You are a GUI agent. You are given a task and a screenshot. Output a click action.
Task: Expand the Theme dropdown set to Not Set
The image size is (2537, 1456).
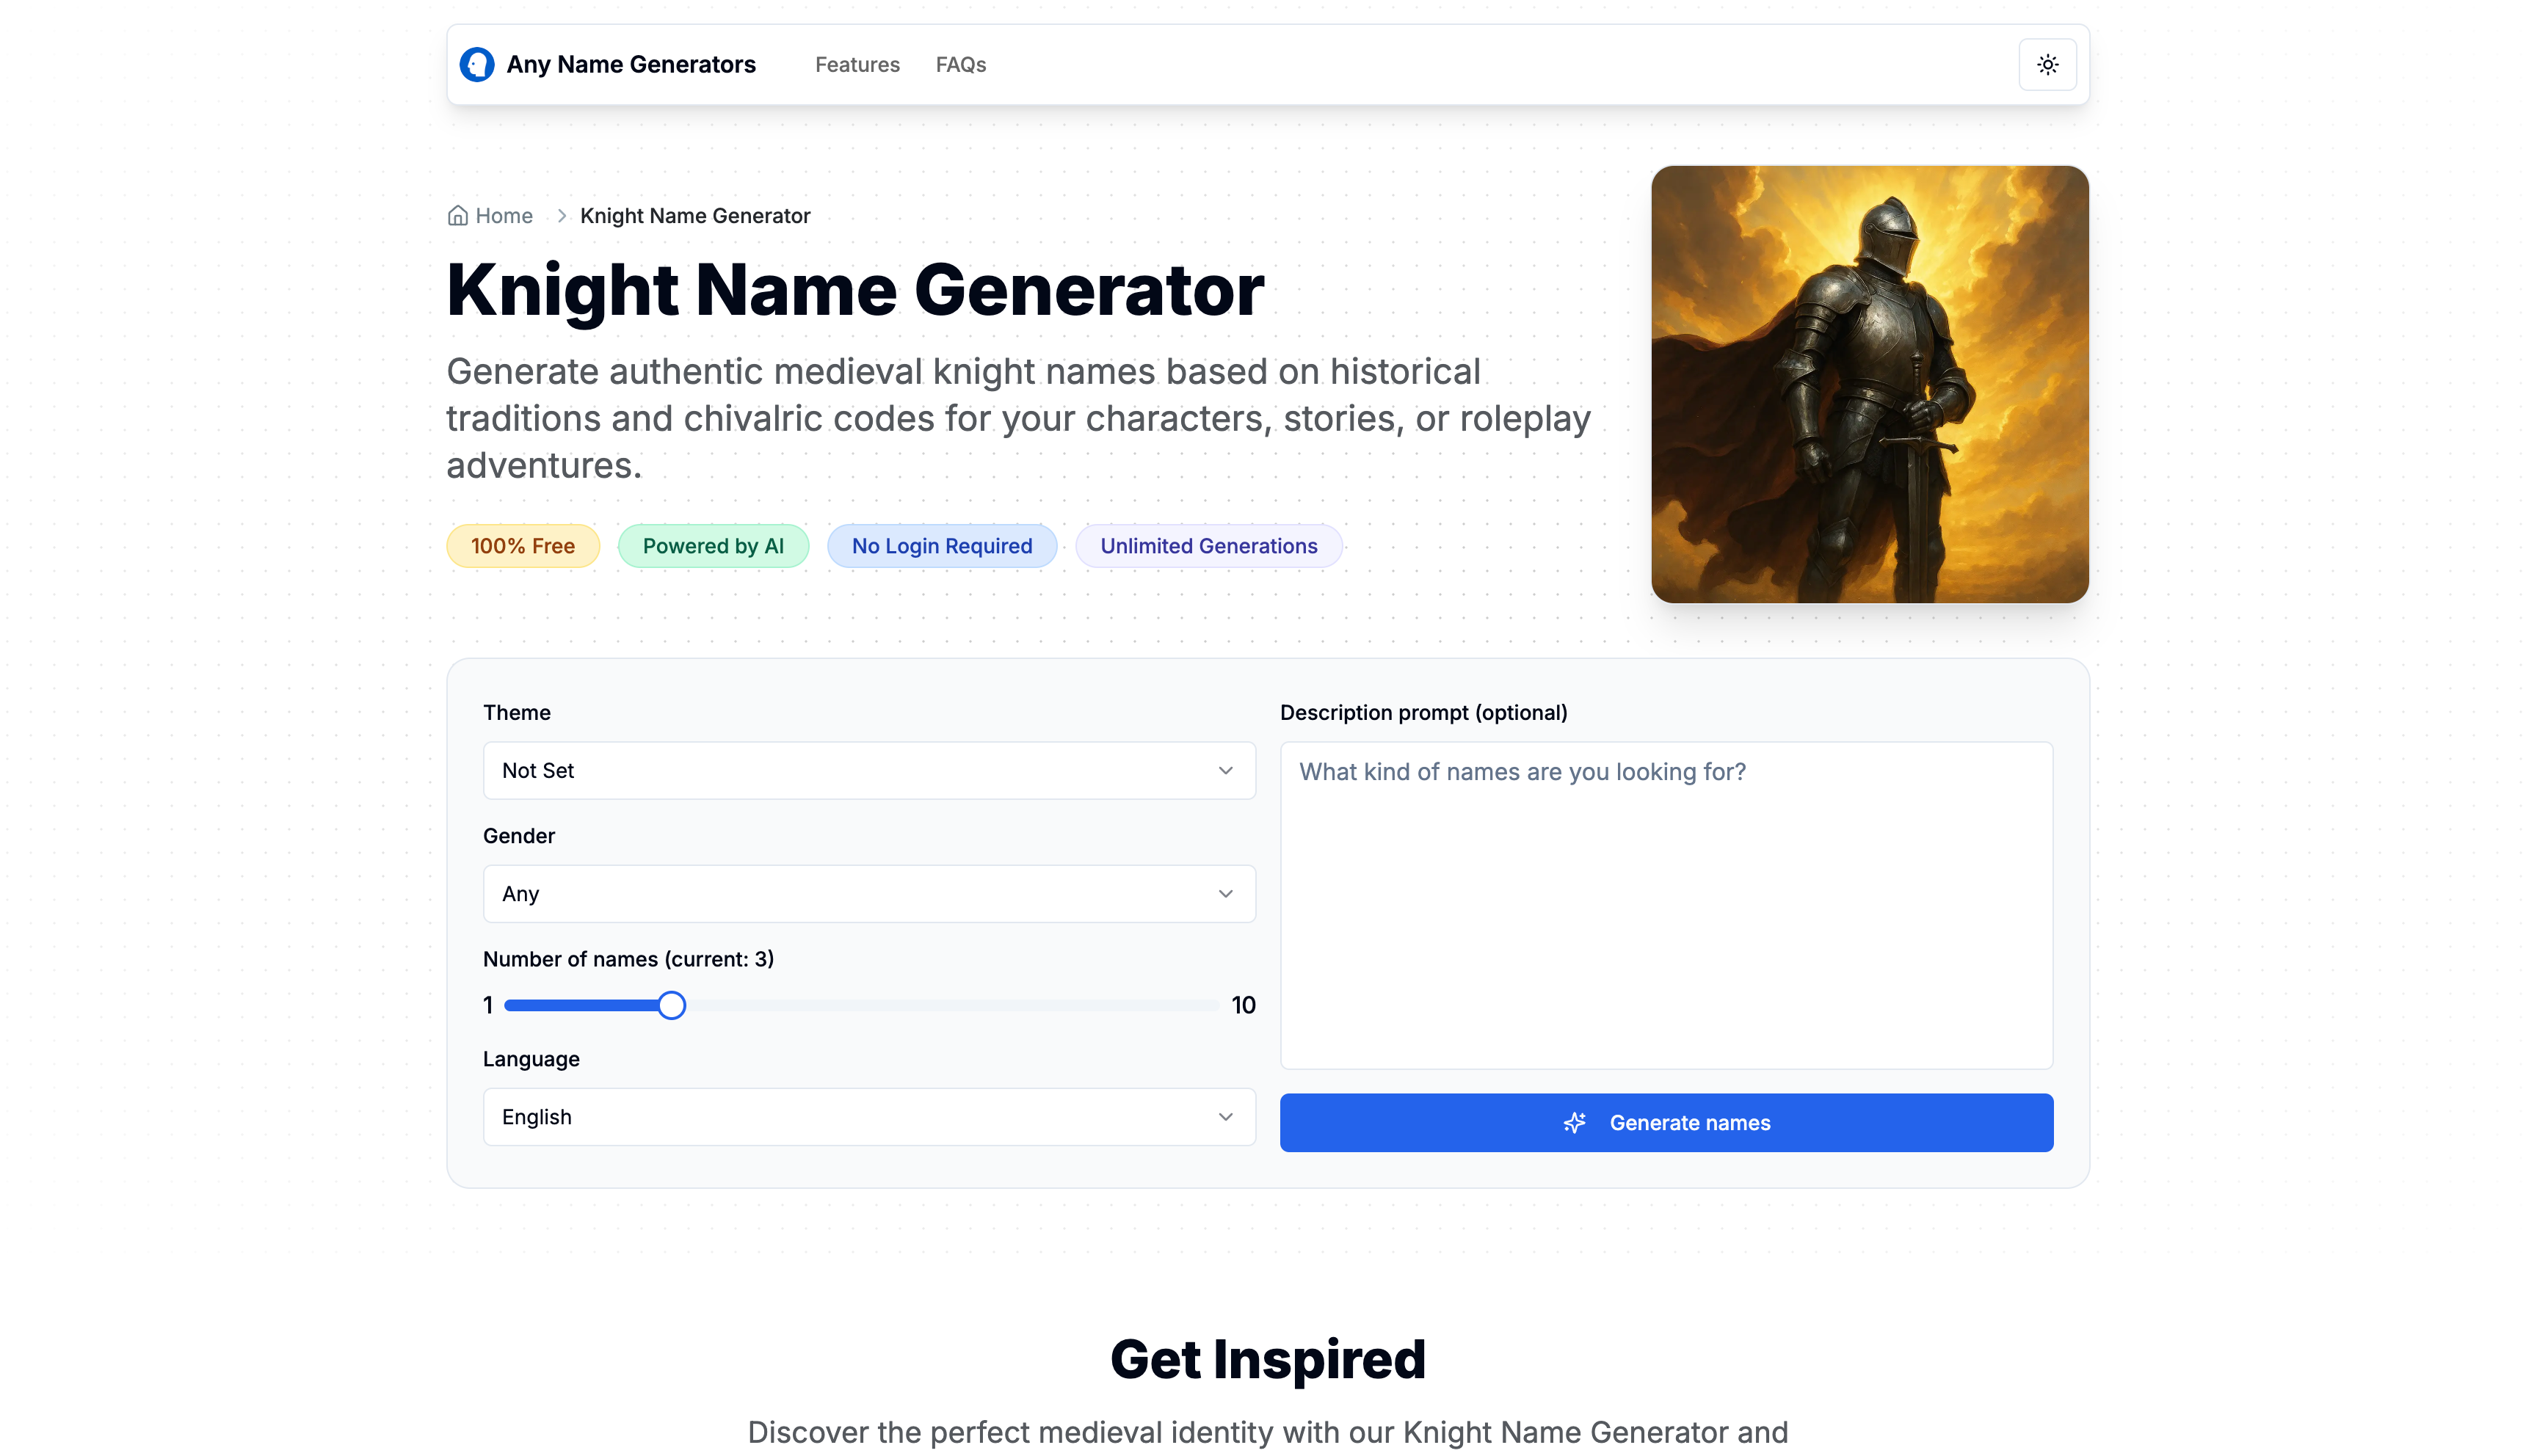(x=868, y=770)
